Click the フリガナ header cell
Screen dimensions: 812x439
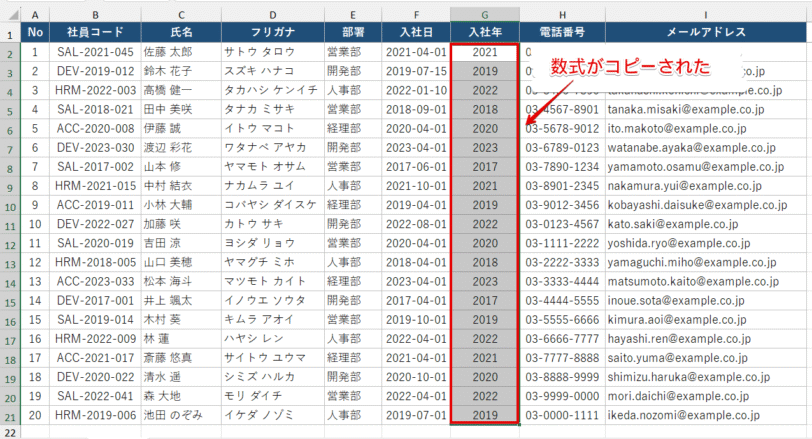coord(273,32)
